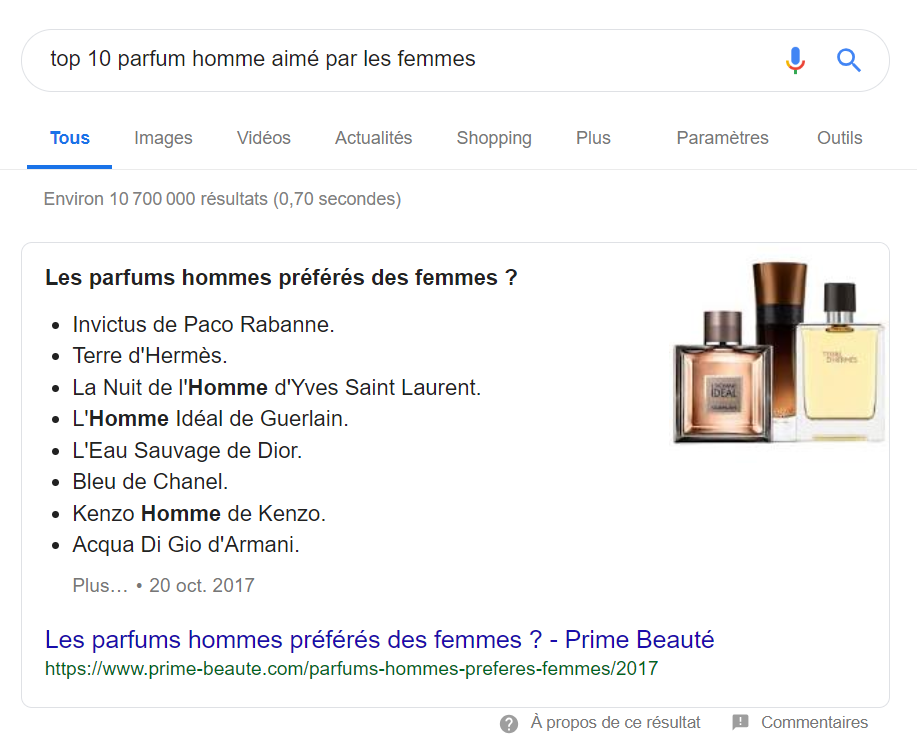
Task: Click the green prime-beaute.com URL
Action: tap(351, 668)
